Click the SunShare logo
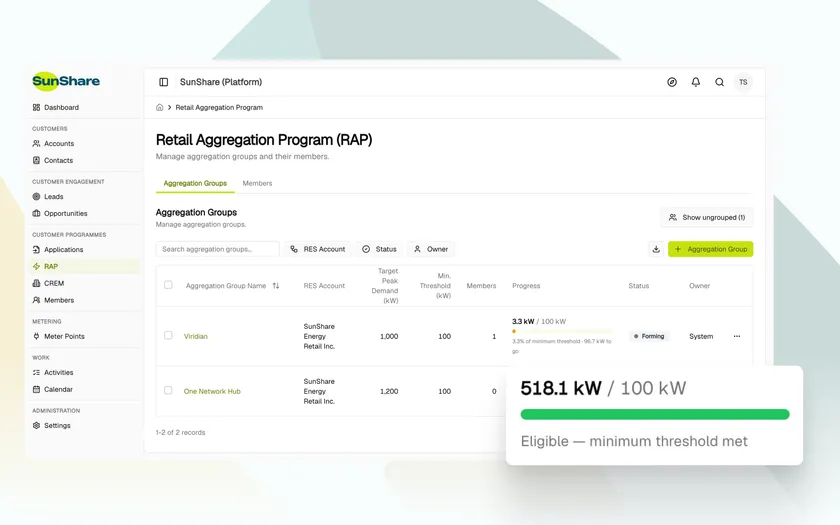The height and width of the screenshot is (525, 840). [x=66, y=81]
